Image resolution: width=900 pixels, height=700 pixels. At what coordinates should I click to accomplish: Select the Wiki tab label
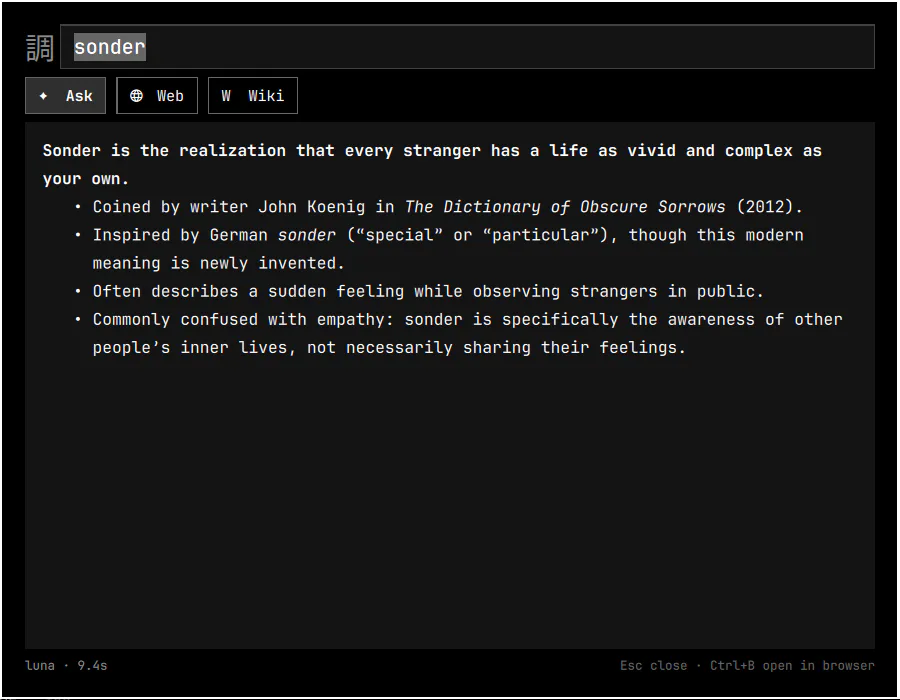point(266,96)
